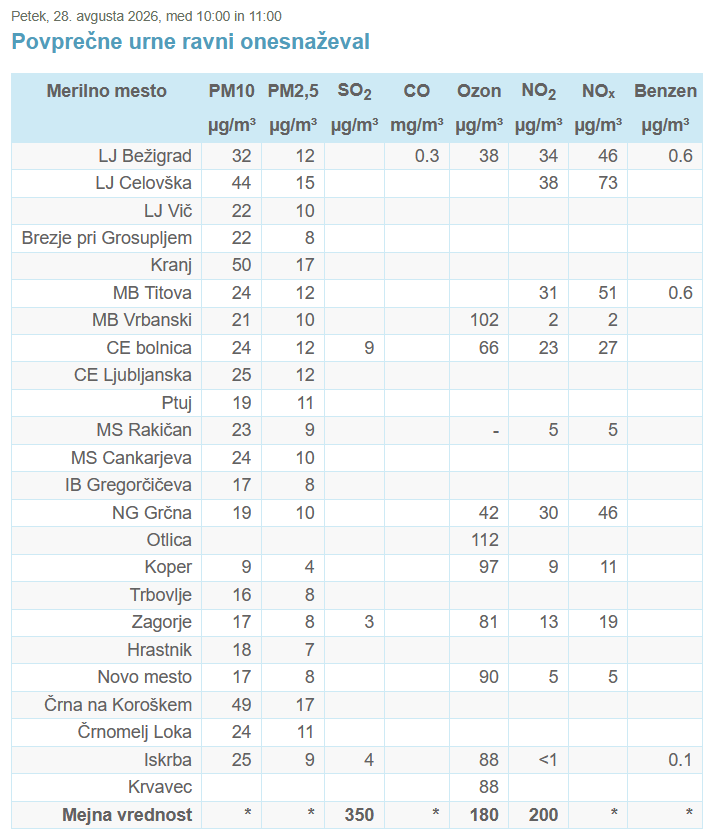Select the CE bolnica SO2 value 9
The height and width of the screenshot is (834, 706).
tap(369, 348)
